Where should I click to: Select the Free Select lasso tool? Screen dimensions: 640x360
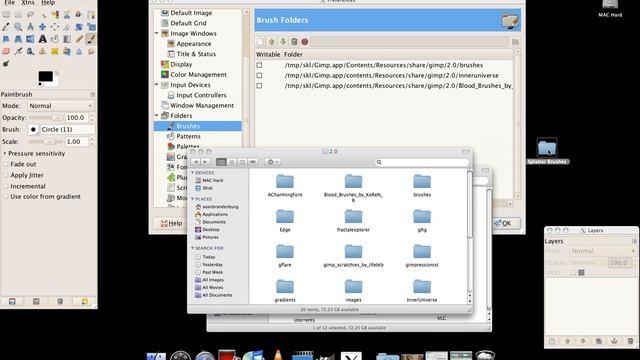pyautogui.click(x=30, y=15)
